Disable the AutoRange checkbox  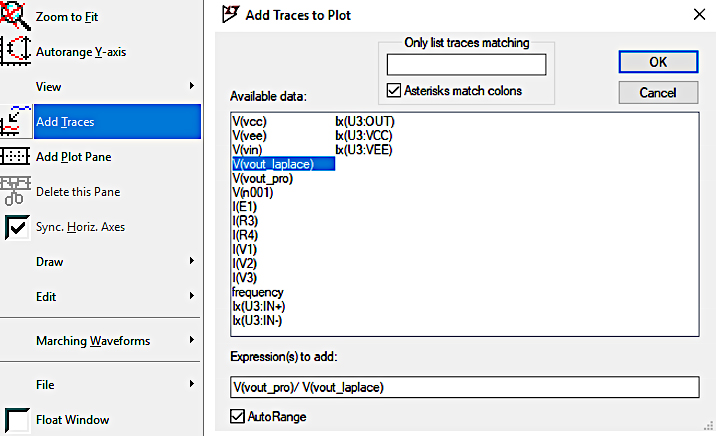pos(237,416)
